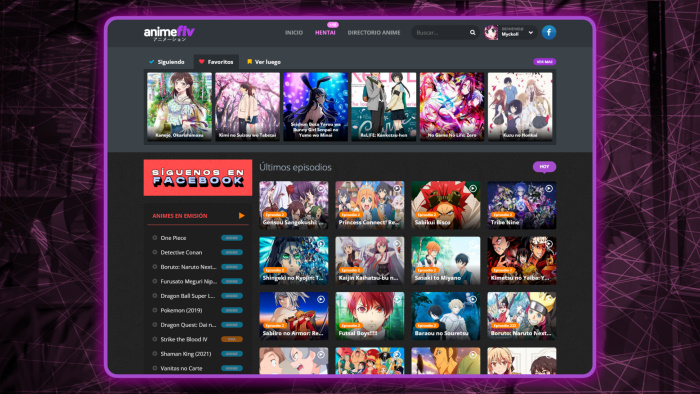Open Boruto: Naruto Next episode card
700x394 pixels.
tap(521, 316)
